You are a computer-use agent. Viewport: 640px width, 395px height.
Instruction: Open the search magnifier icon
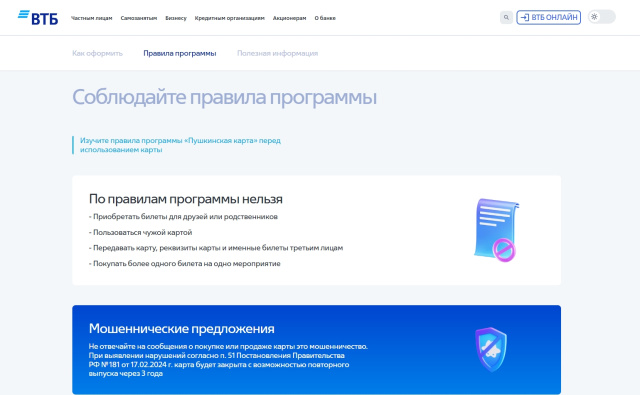pos(506,17)
